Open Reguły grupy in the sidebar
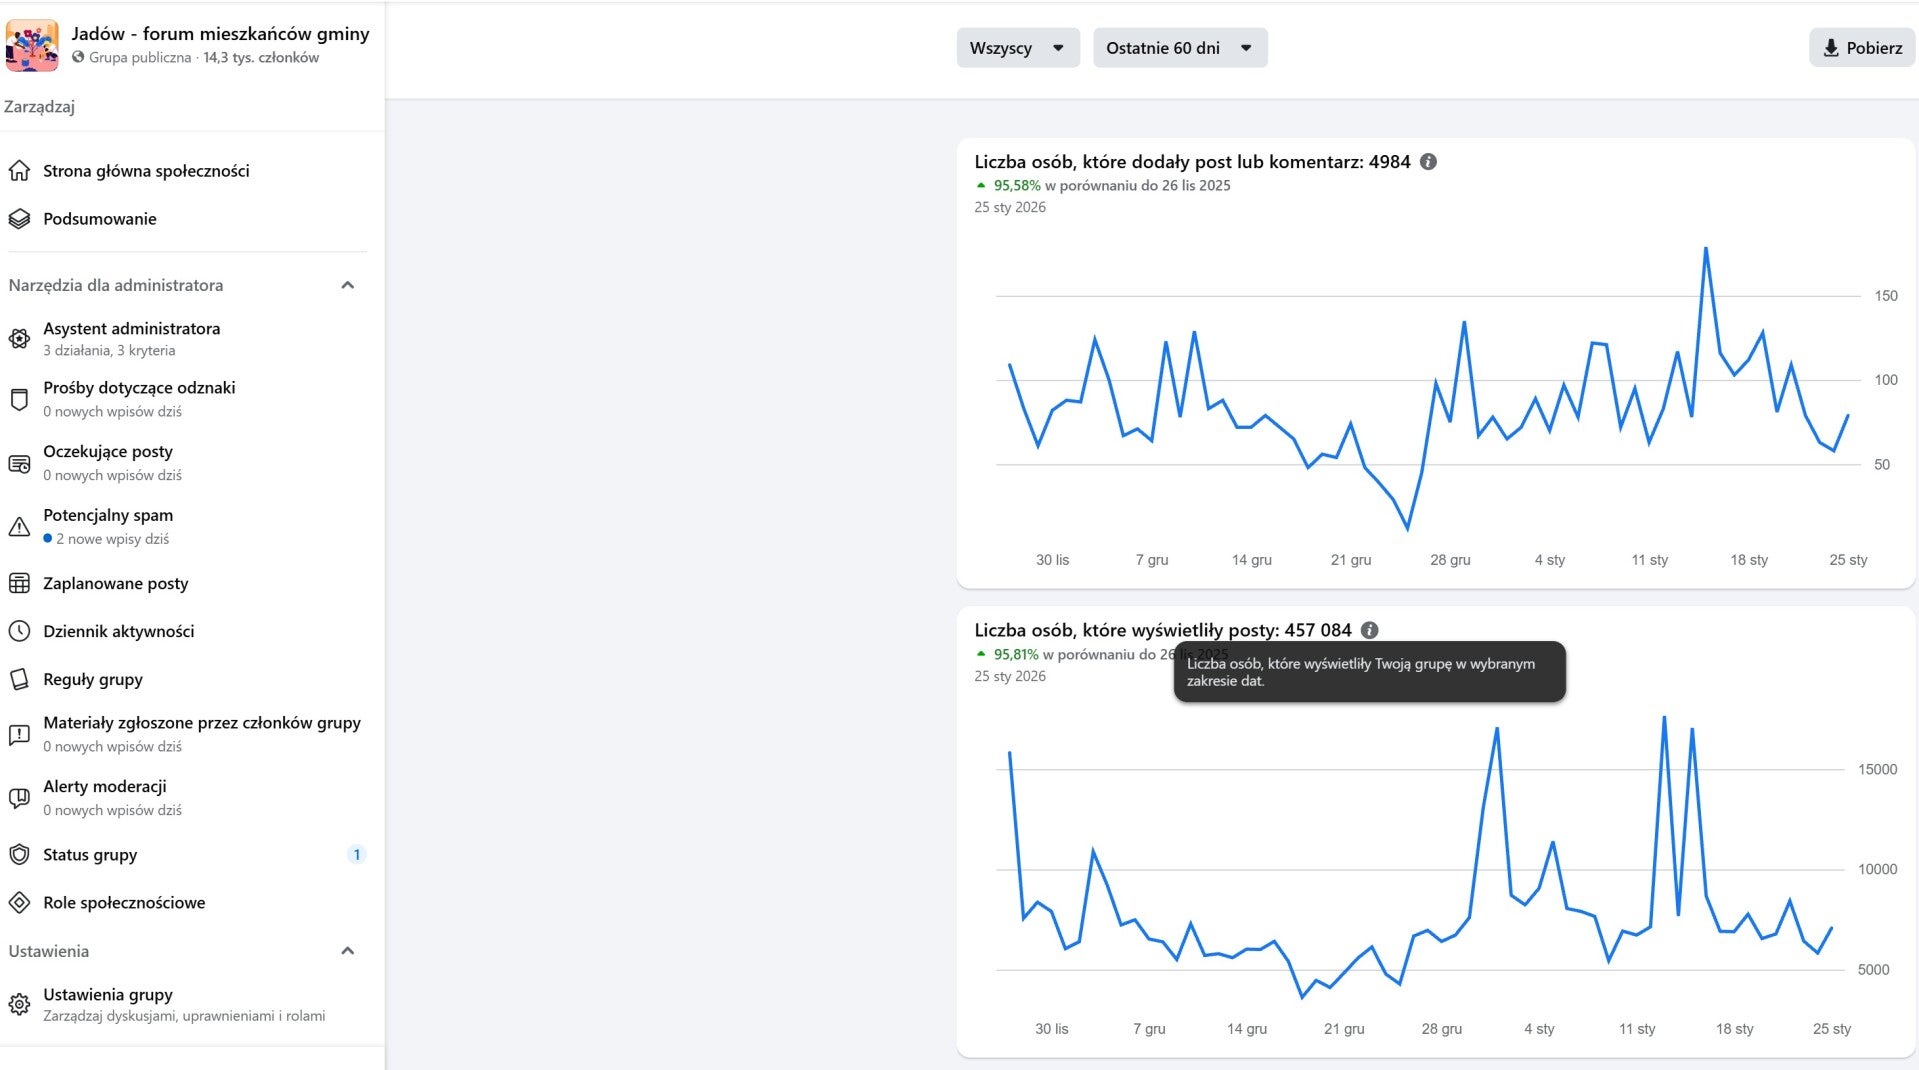Image resolution: width=1919 pixels, height=1070 pixels. [x=93, y=679]
